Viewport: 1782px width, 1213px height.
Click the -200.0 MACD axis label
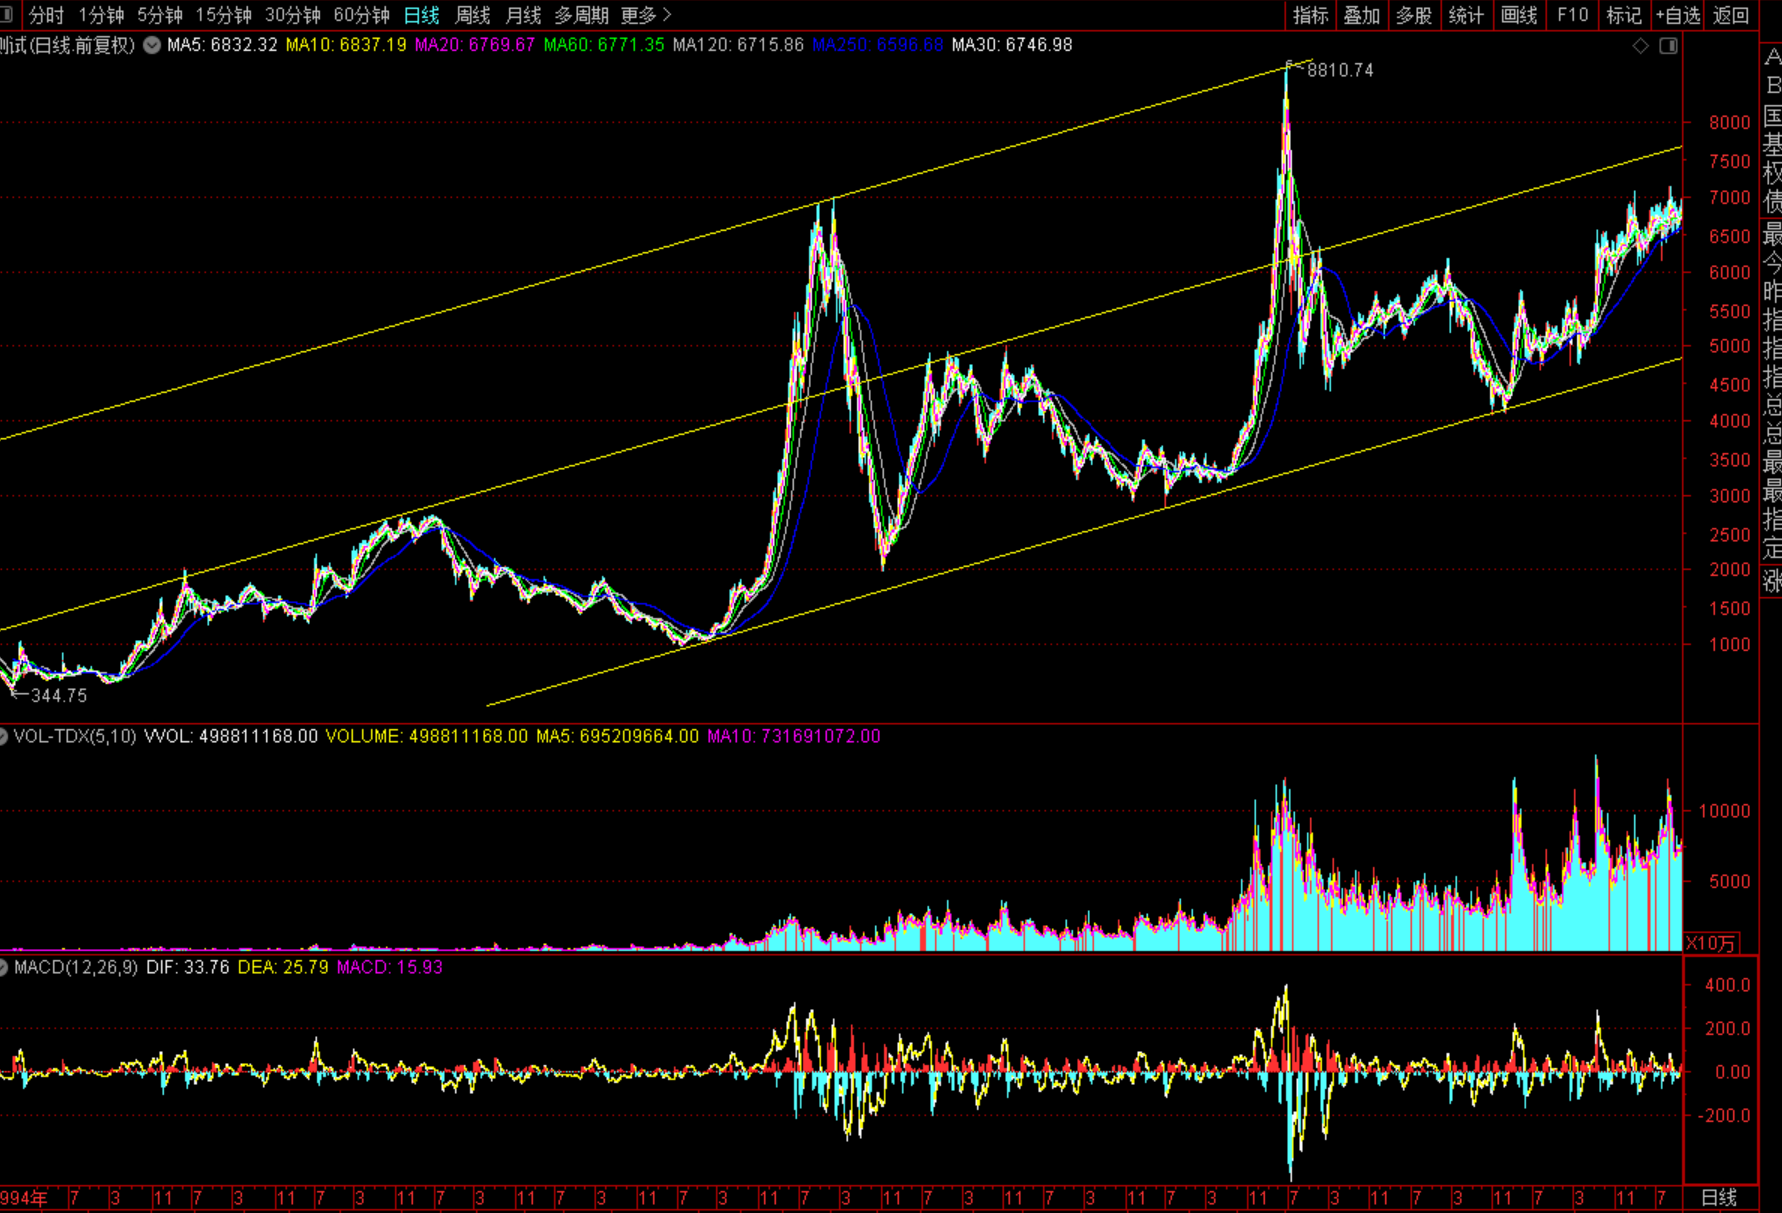pos(1724,1116)
